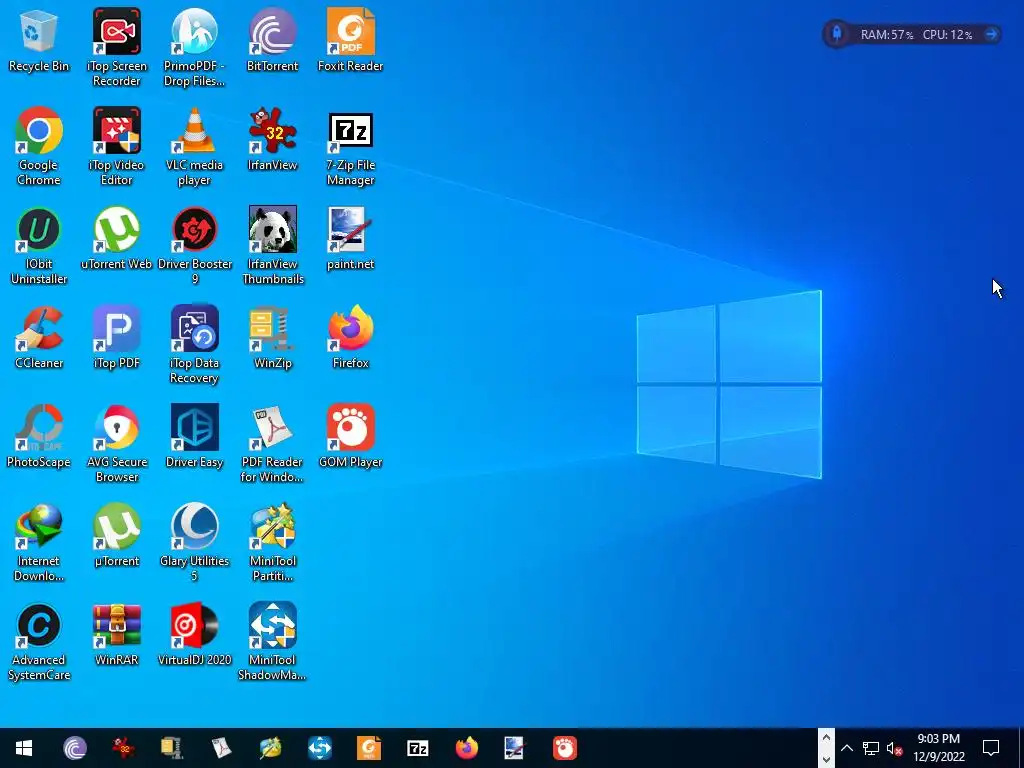Open GOM Player from the taskbar

pyautogui.click(x=564, y=748)
